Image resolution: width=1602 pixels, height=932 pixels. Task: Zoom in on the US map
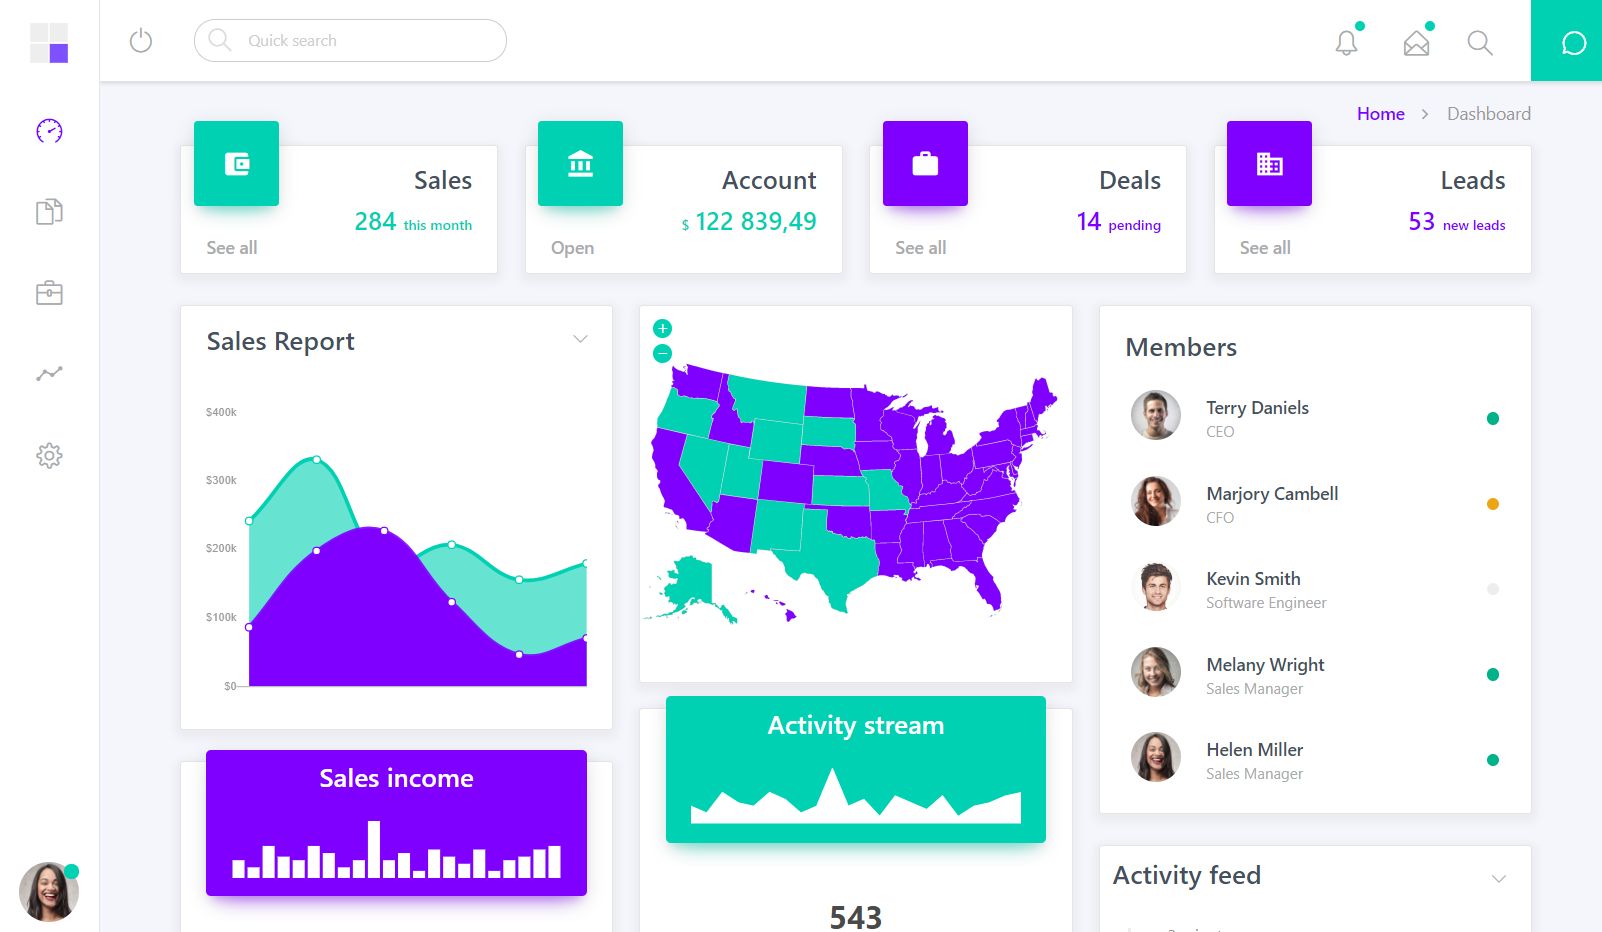[662, 328]
